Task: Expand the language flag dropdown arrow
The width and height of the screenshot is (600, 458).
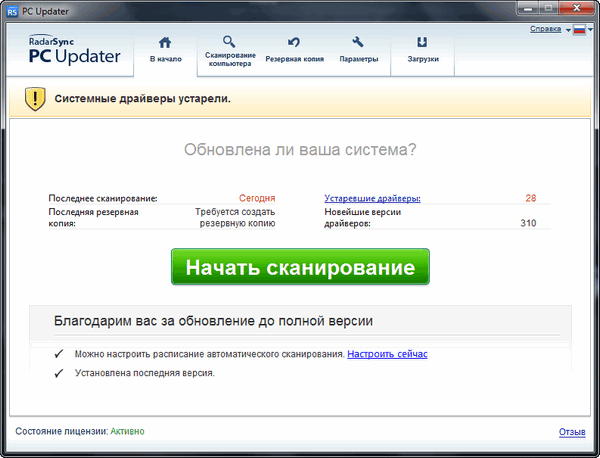Action: pyautogui.click(x=590, y=30)
